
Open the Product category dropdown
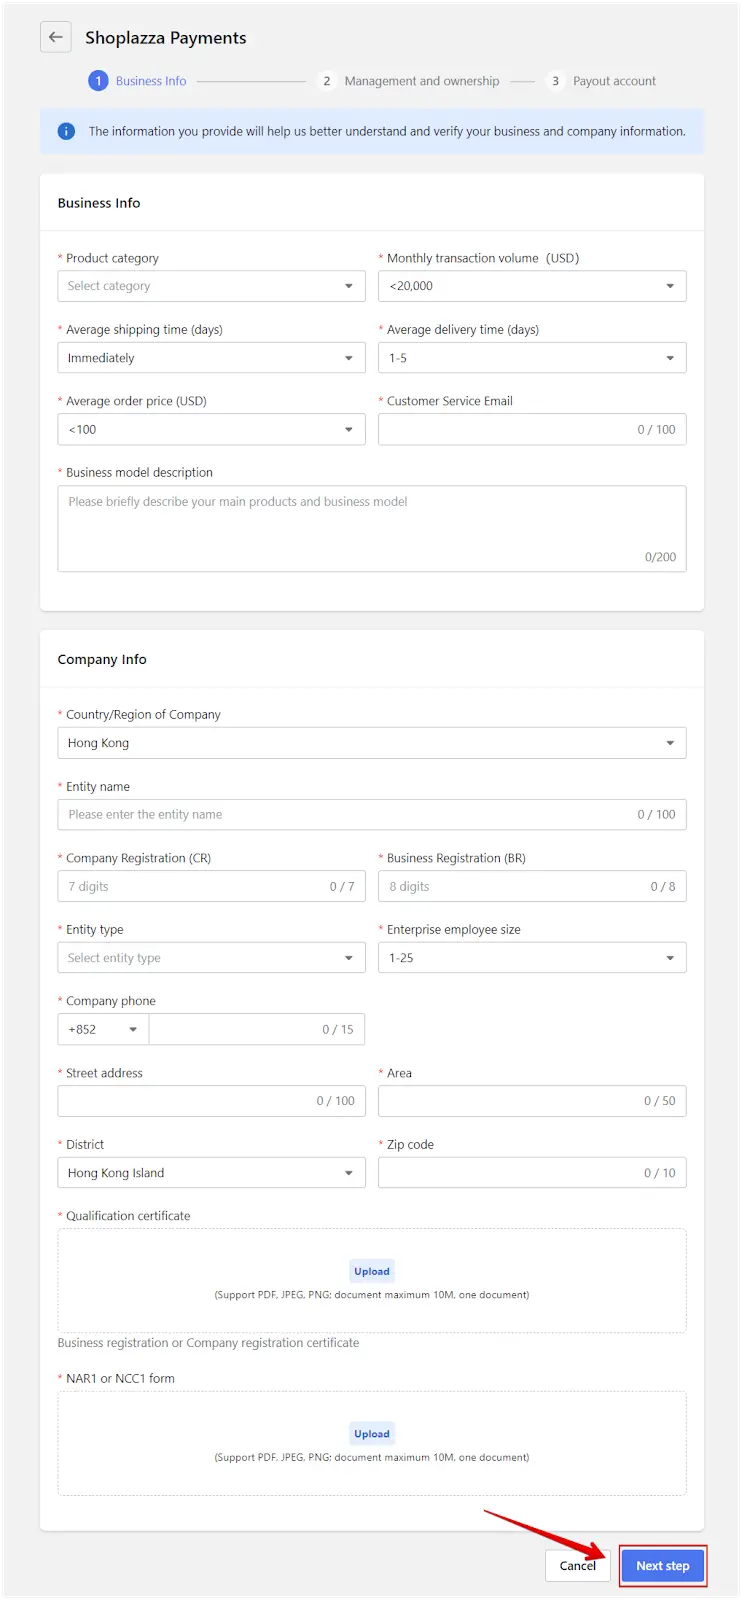click(x=211, y=286)
